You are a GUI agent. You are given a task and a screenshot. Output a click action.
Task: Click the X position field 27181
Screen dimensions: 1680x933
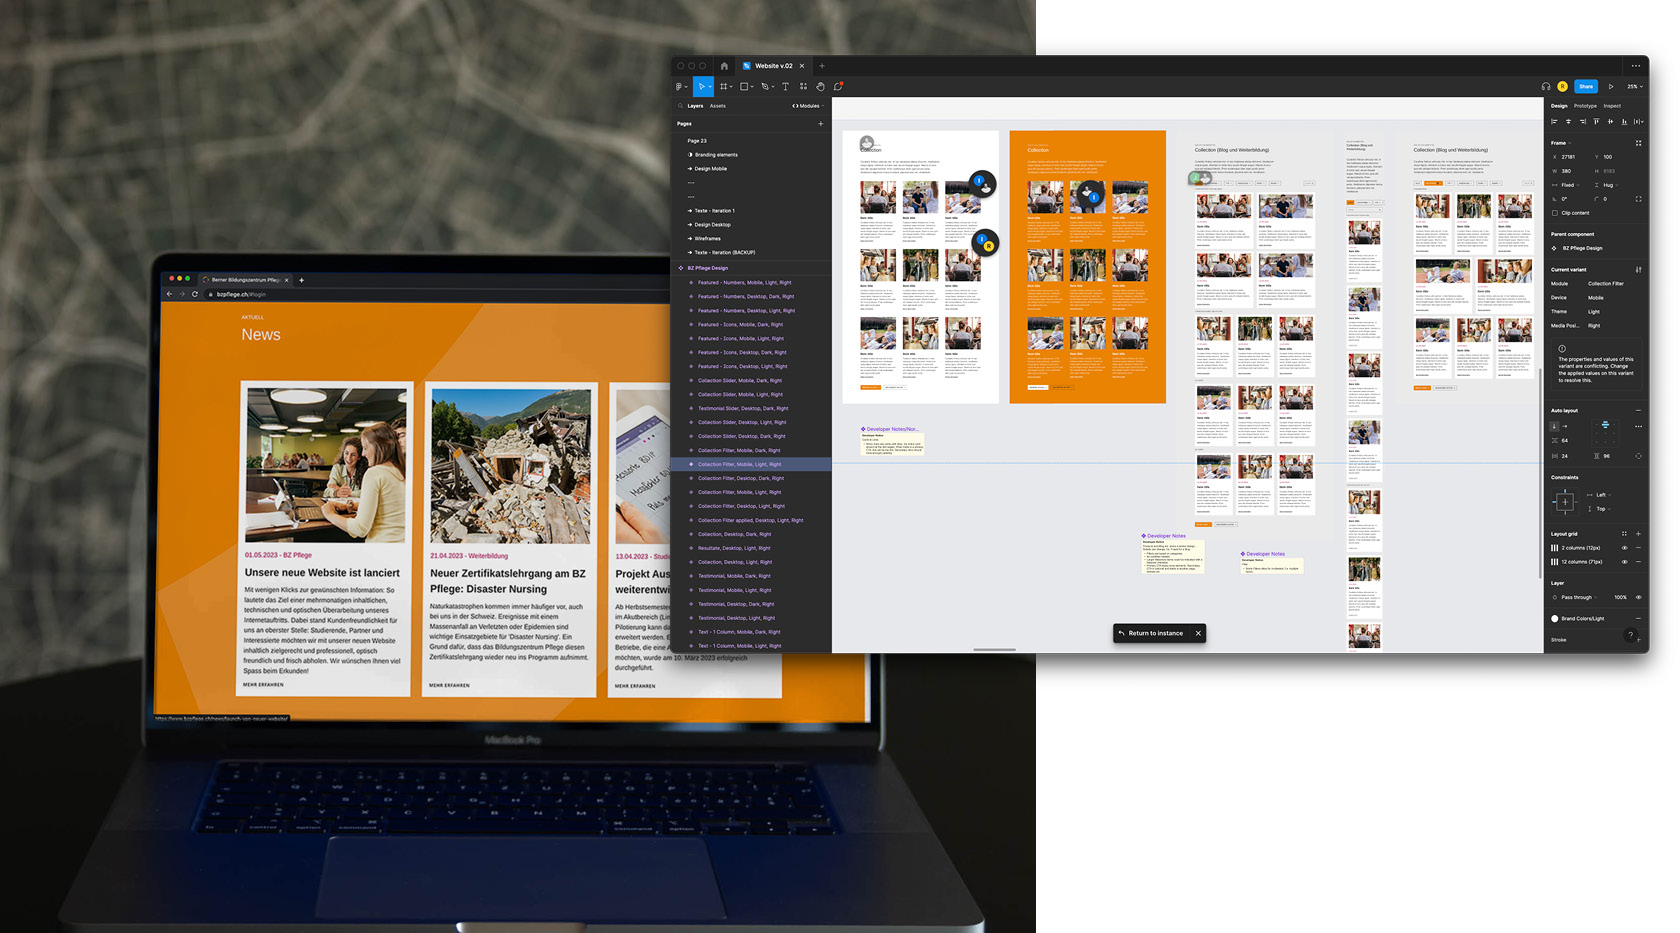click(1568, 157)
